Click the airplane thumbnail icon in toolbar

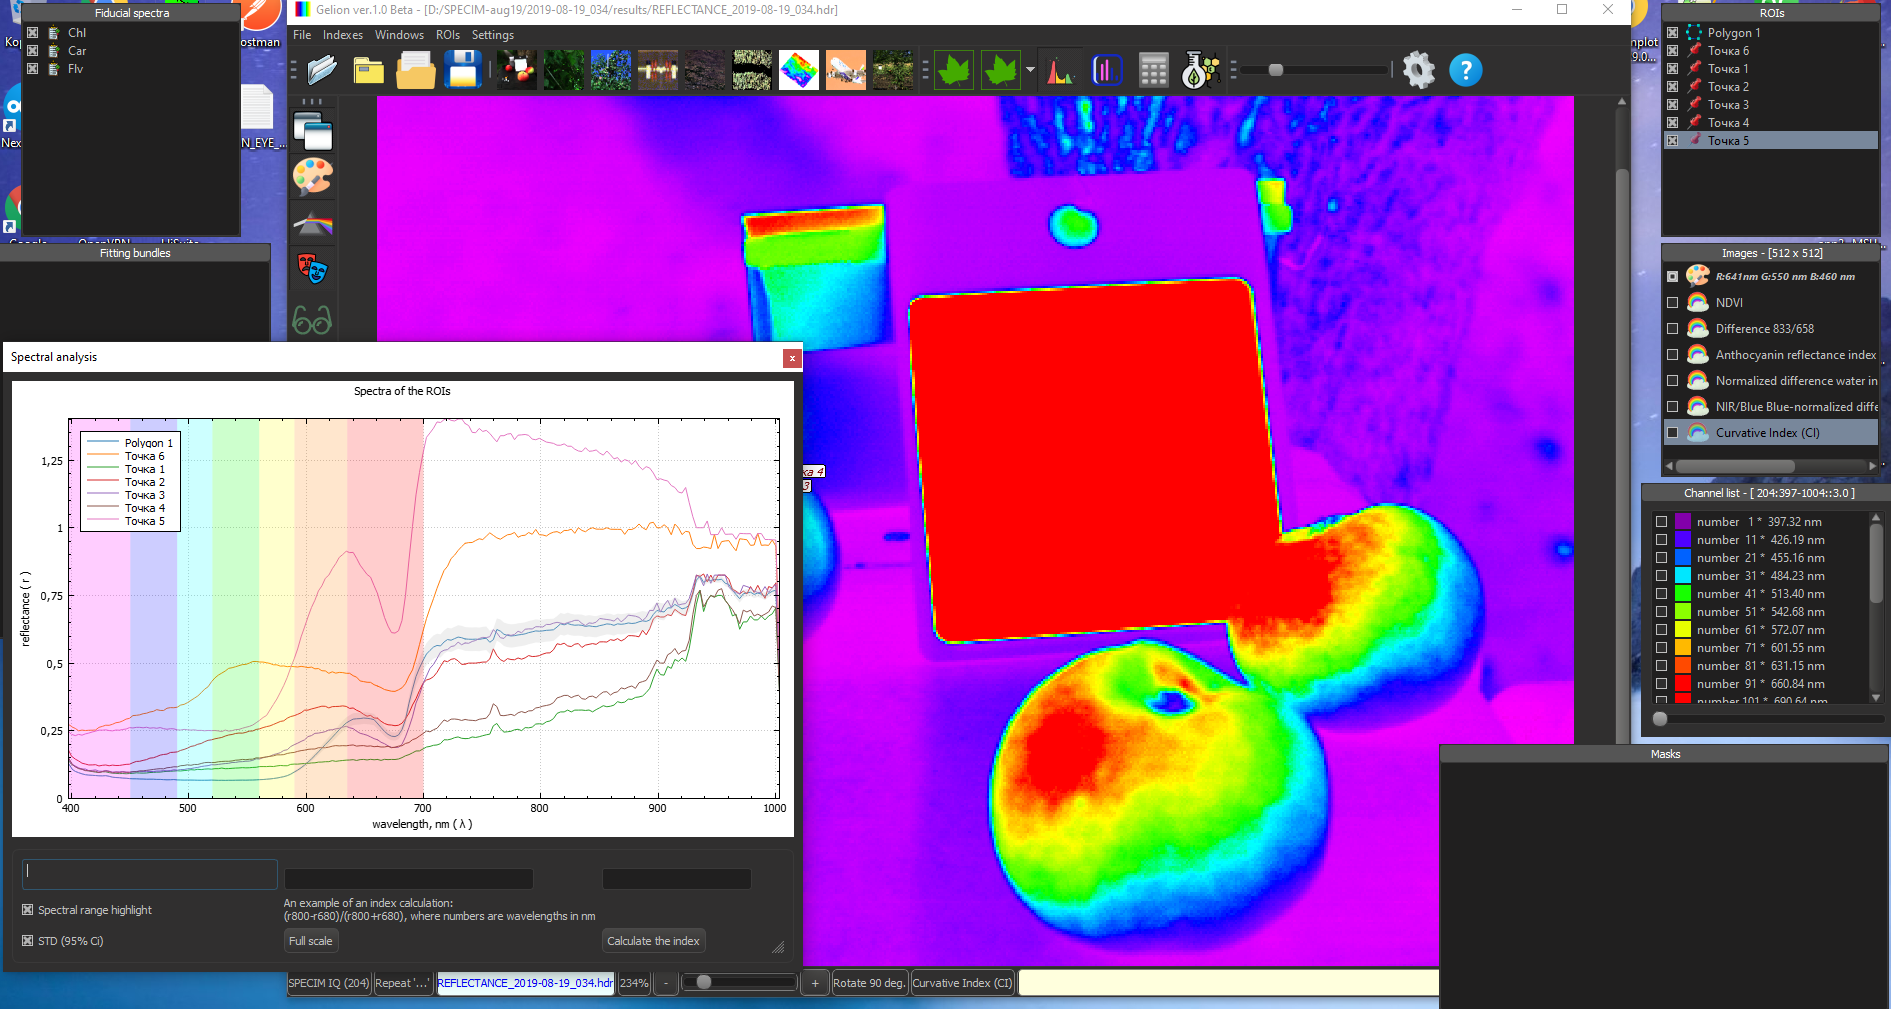point(845,70)
